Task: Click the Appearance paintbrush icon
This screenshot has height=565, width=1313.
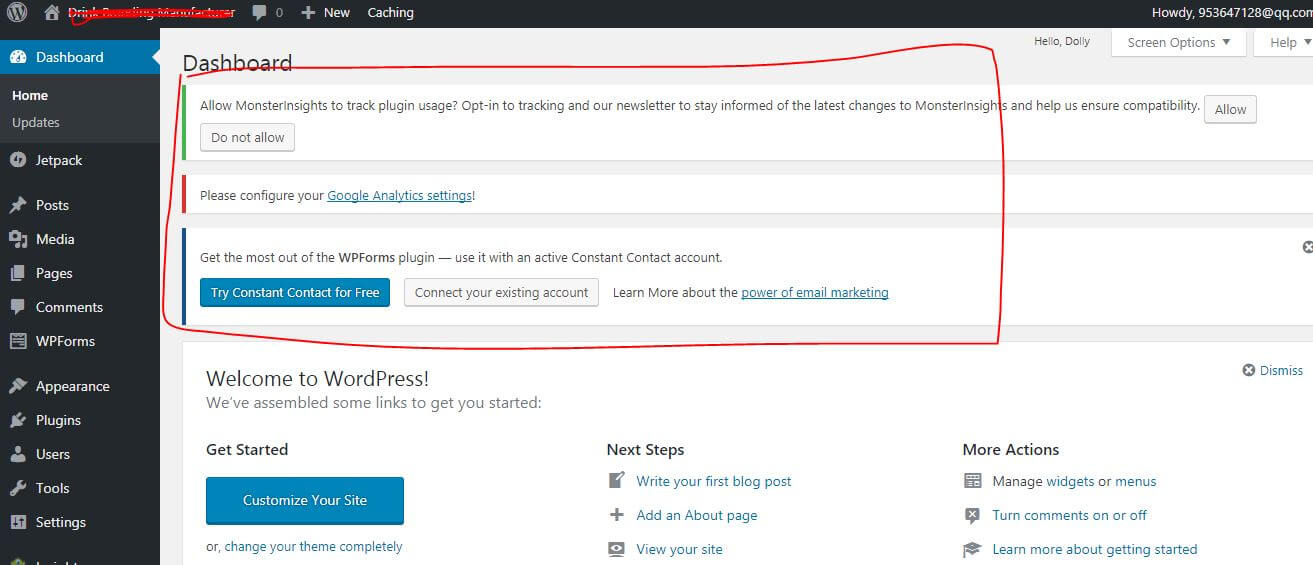Action: (x=18, y=386)
